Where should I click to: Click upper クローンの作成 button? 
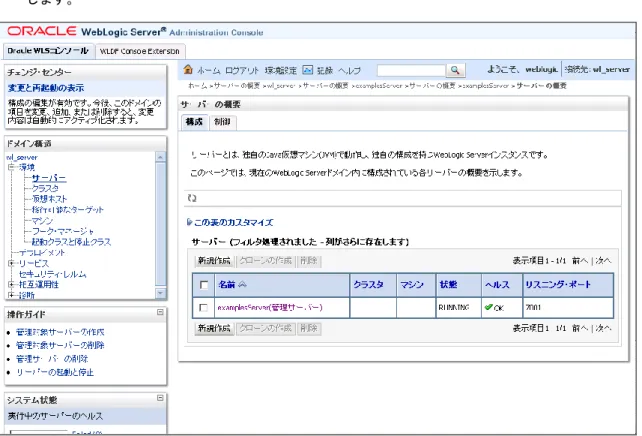pyautogui.click(x=265, y=261)
